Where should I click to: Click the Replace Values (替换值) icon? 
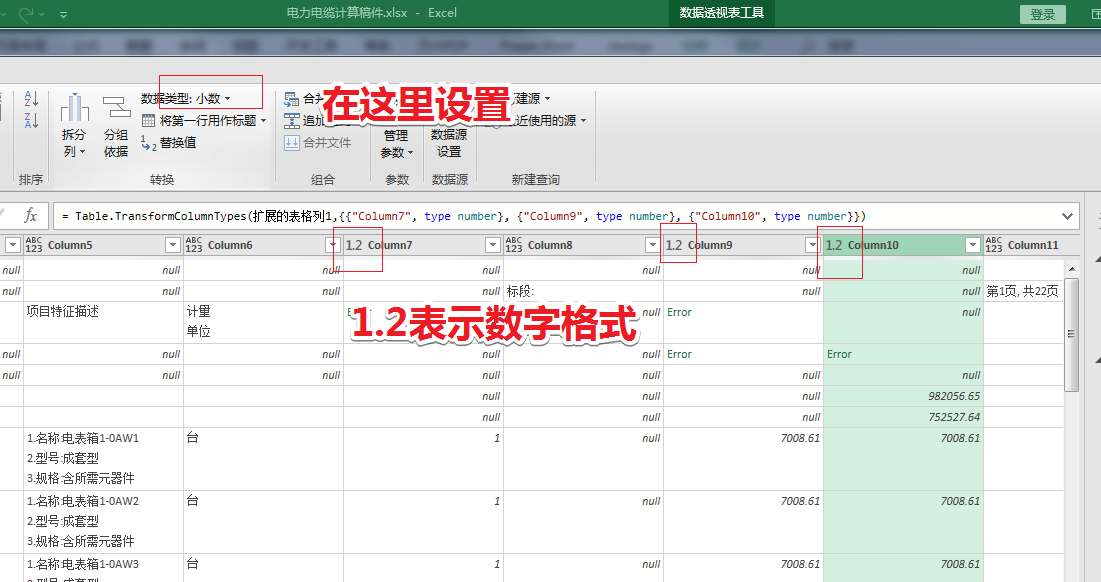point(148,143)
